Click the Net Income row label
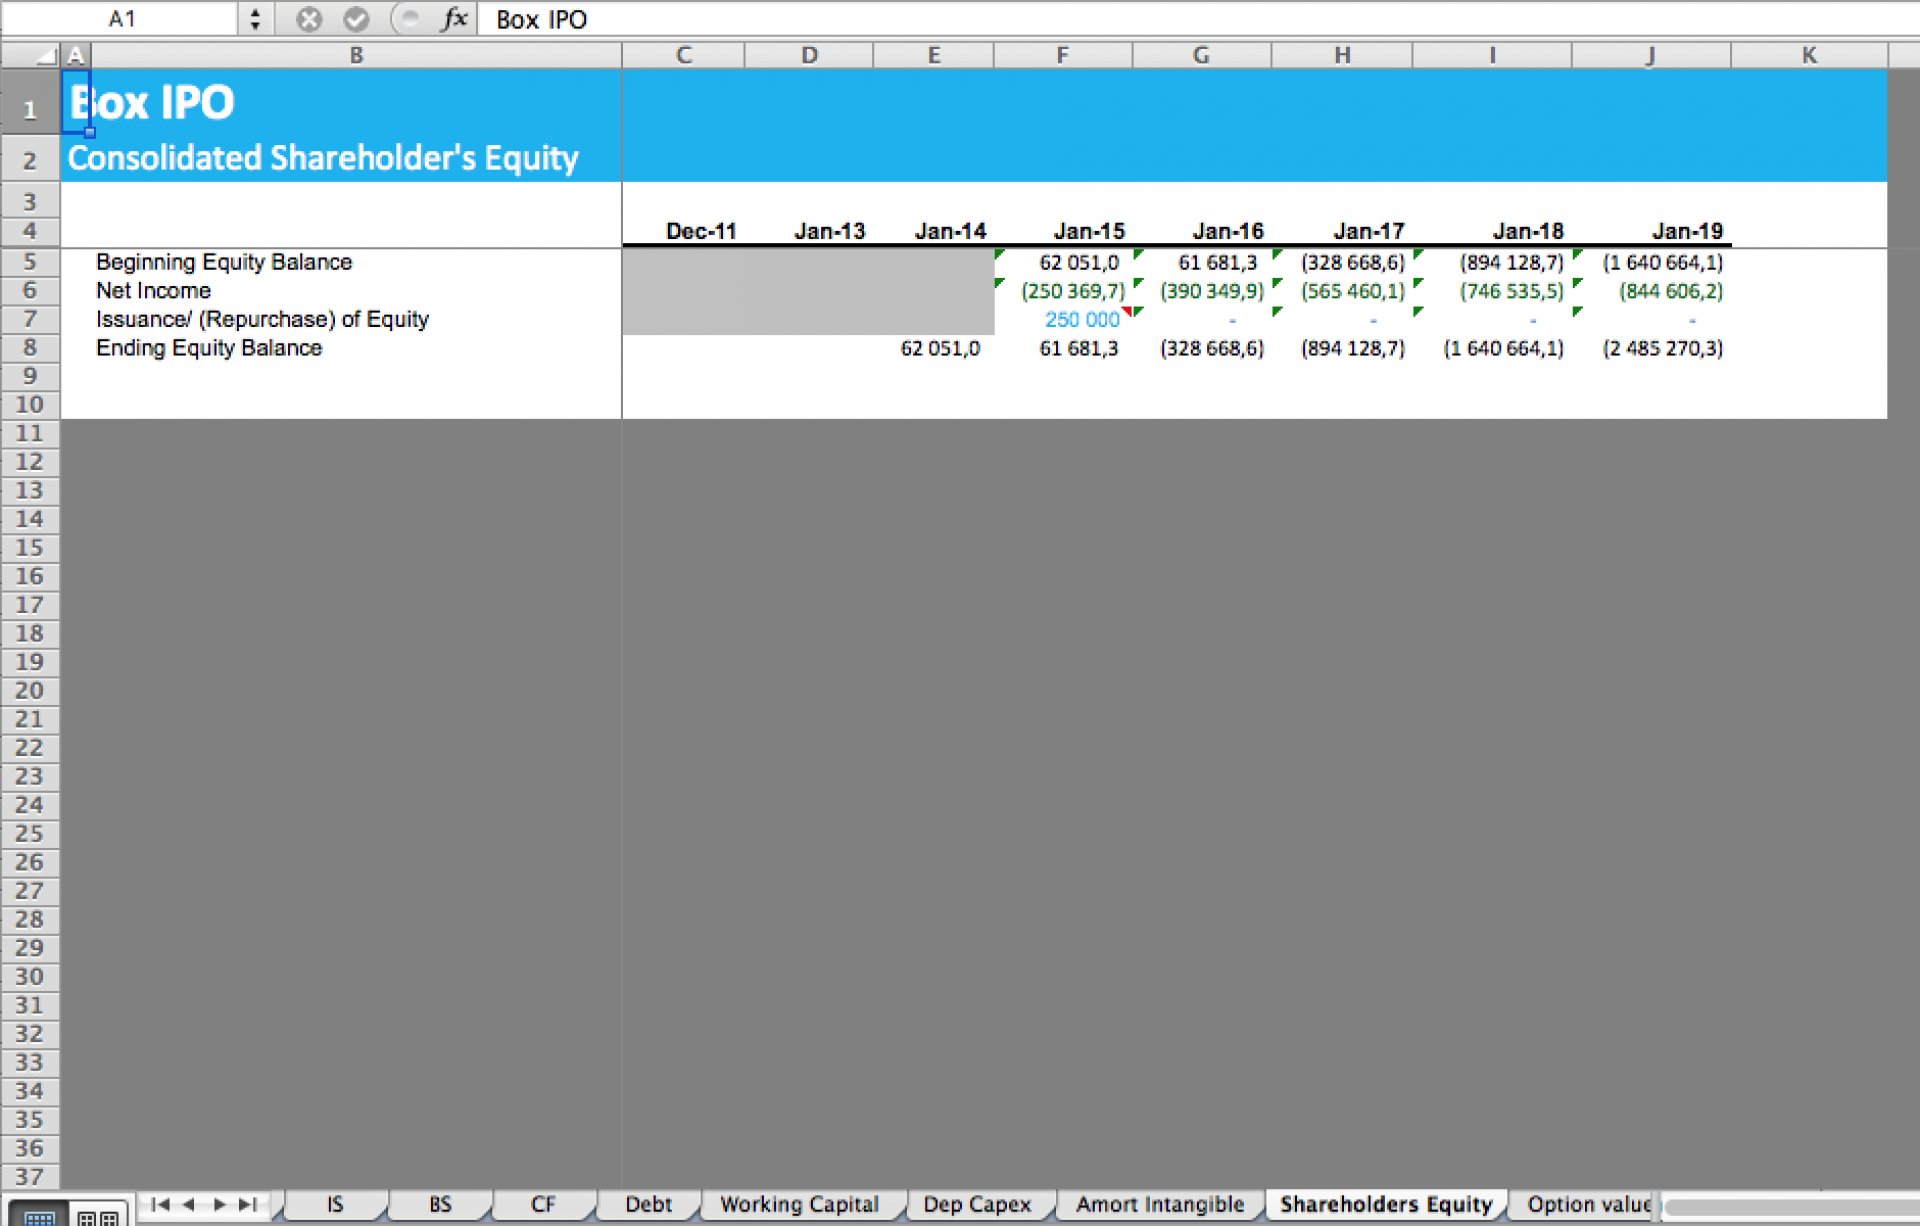Viewport: 1920px width, 1226px height. [153, 291]
